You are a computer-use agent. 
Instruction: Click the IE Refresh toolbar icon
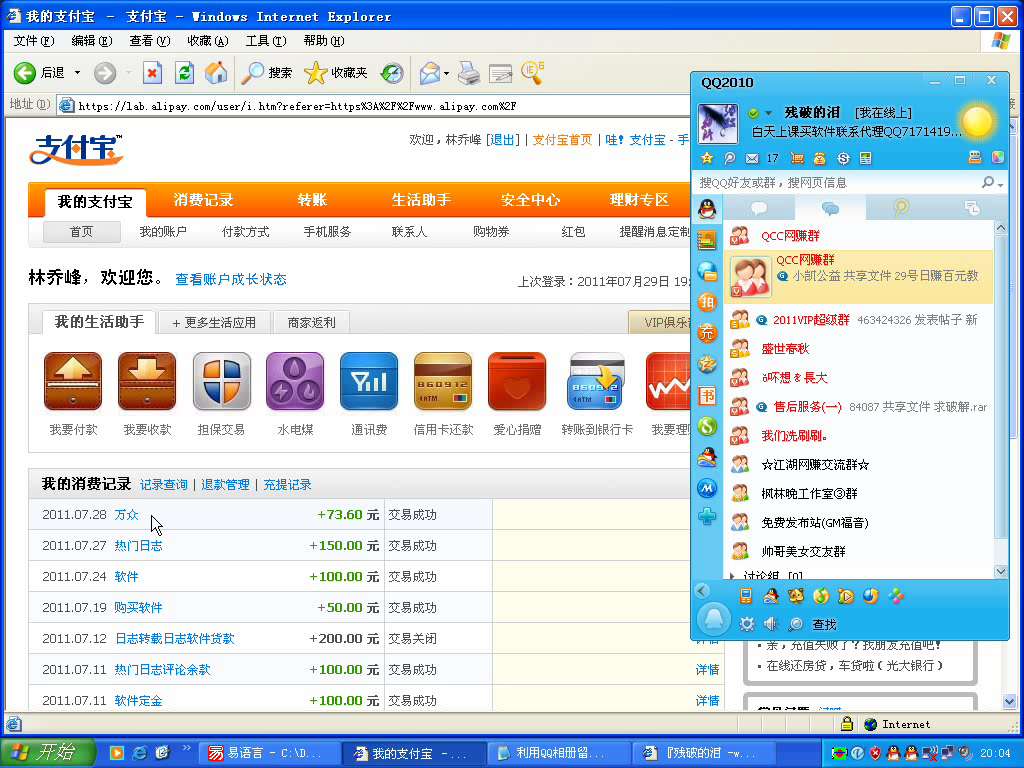click(x=184, y=73)
